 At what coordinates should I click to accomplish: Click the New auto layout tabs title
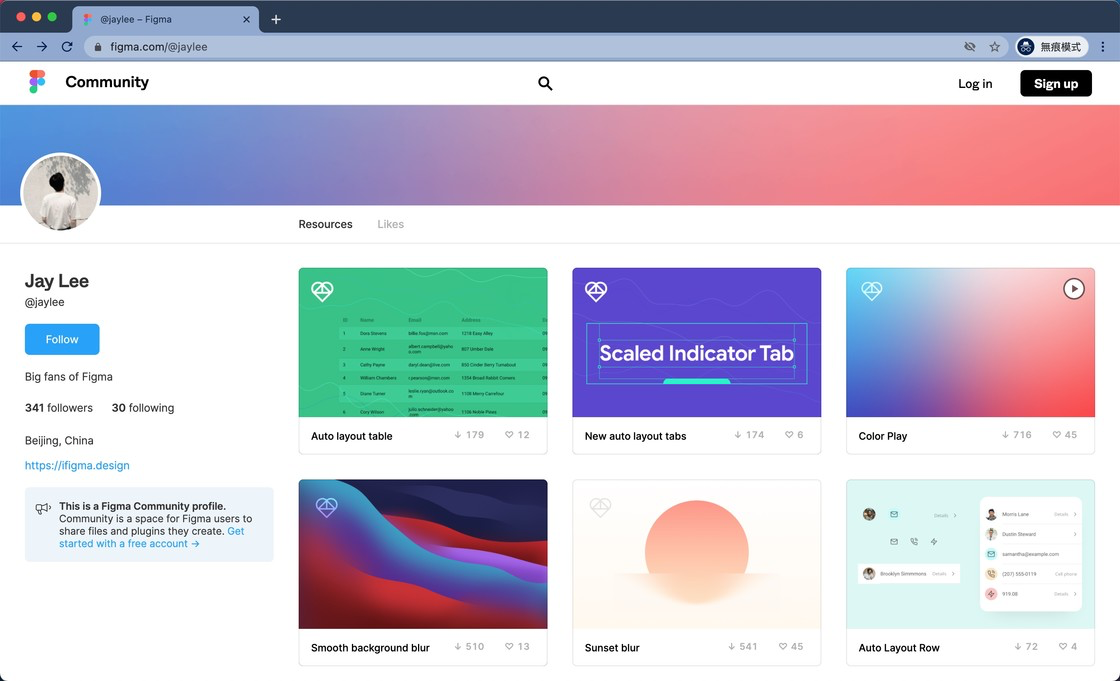click(635, 436)
